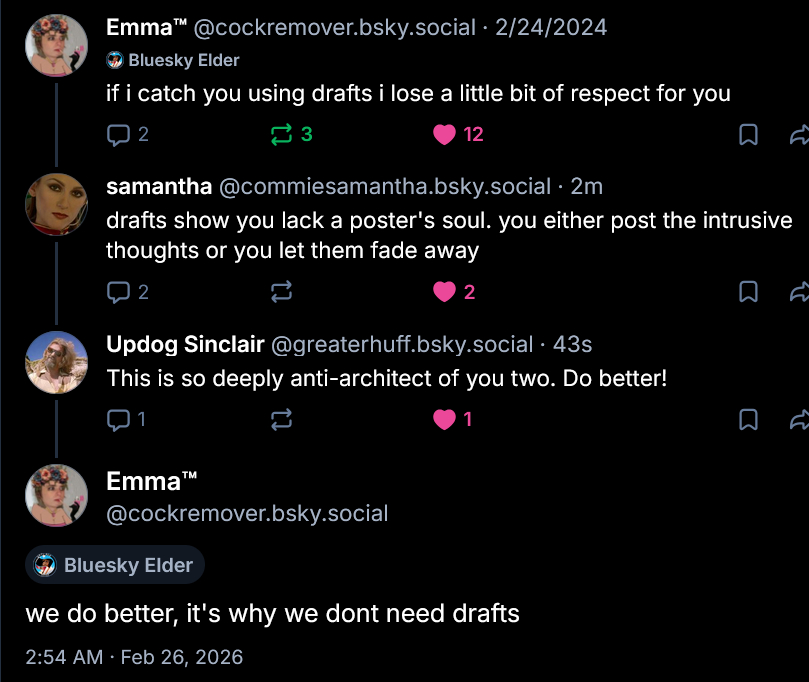Click the Bluesky Elder badge pill
Image resolution: width=809 pixels, height=682 pixels.
(115, 565)
